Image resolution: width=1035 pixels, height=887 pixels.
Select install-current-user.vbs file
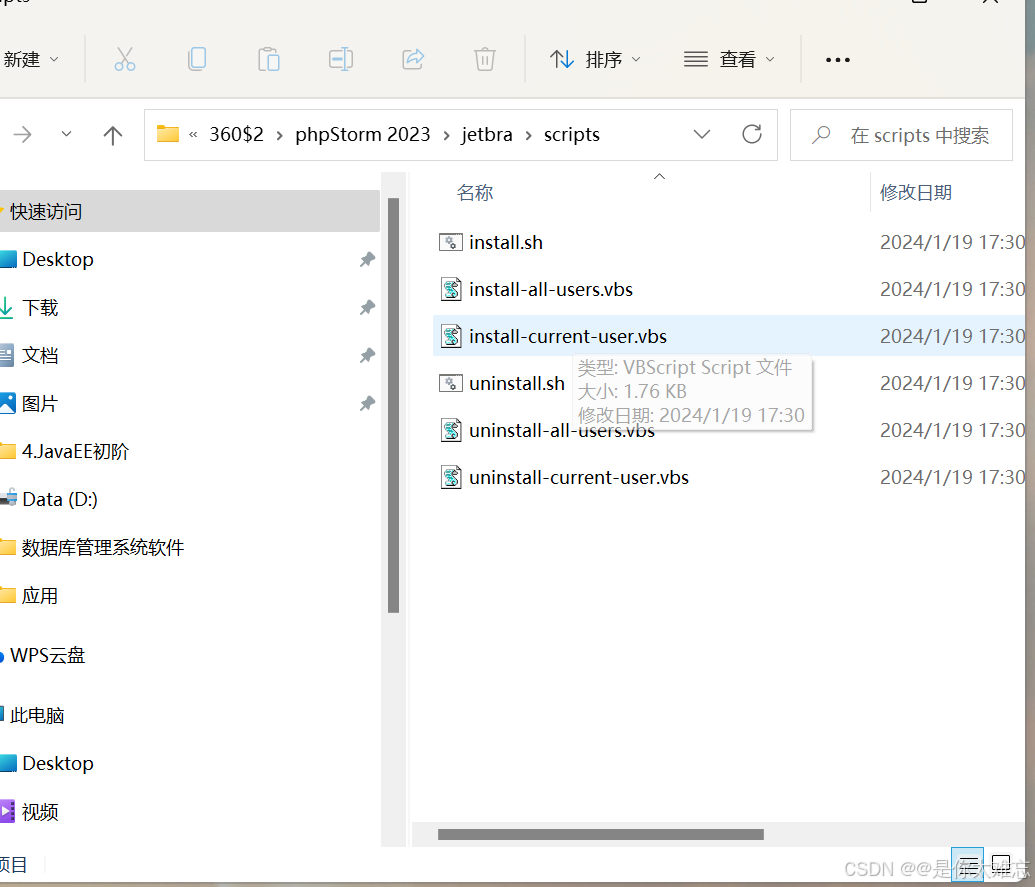(x=729, y=336)
